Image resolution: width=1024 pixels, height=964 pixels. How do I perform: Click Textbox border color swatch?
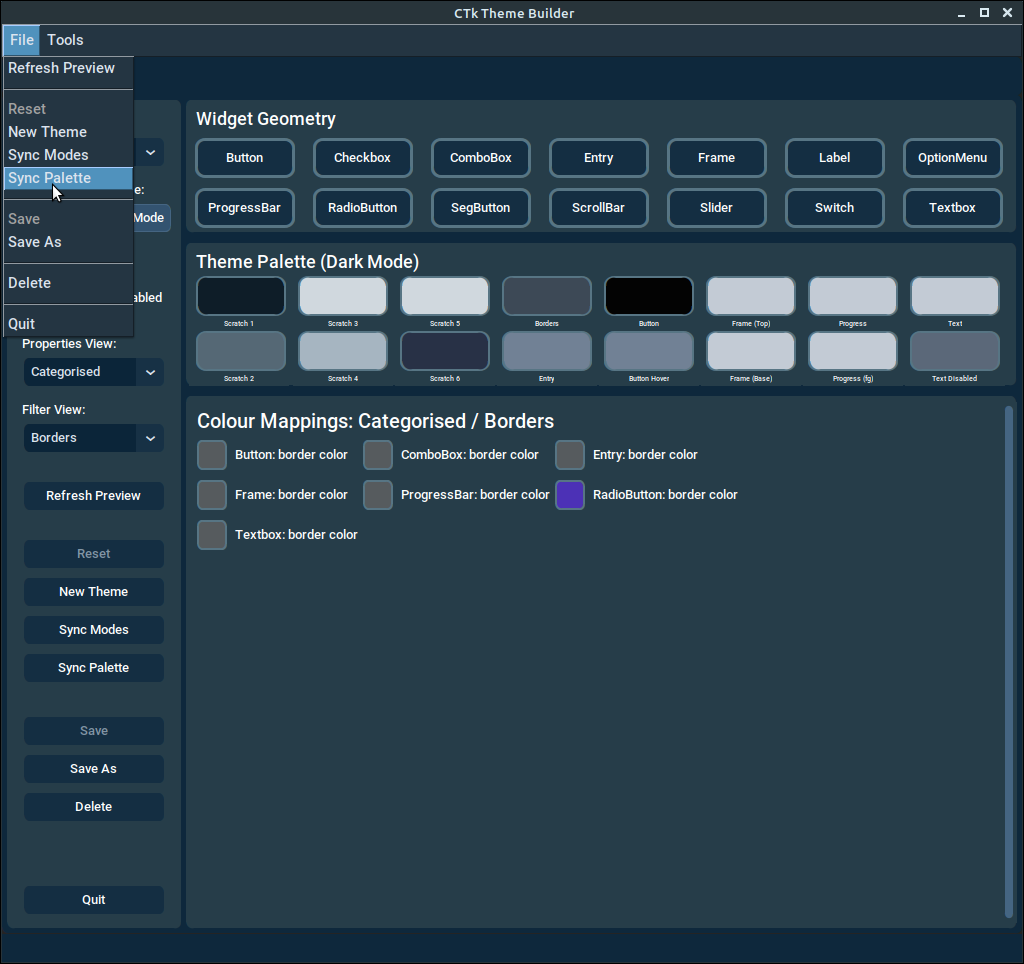click(x=212, y=535)
